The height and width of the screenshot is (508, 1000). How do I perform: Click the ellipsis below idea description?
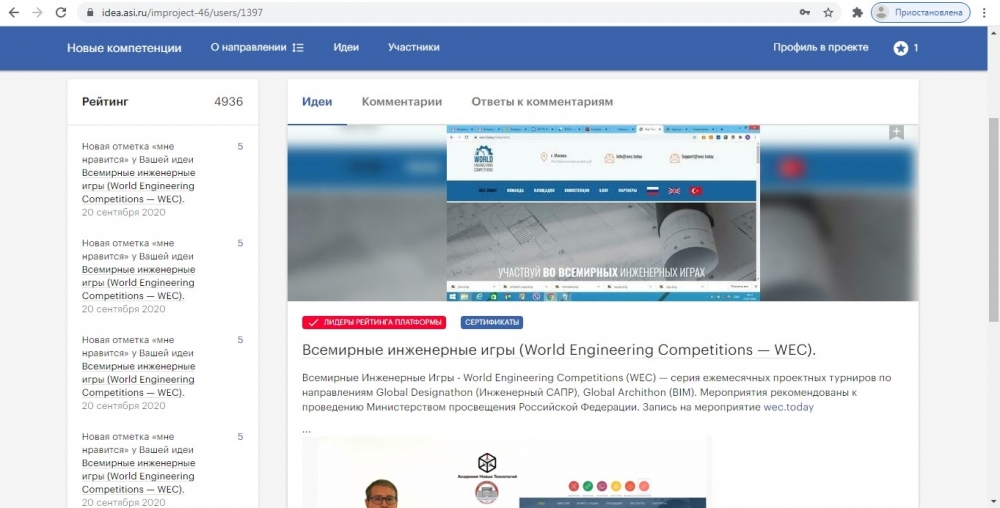click(306, 430)
